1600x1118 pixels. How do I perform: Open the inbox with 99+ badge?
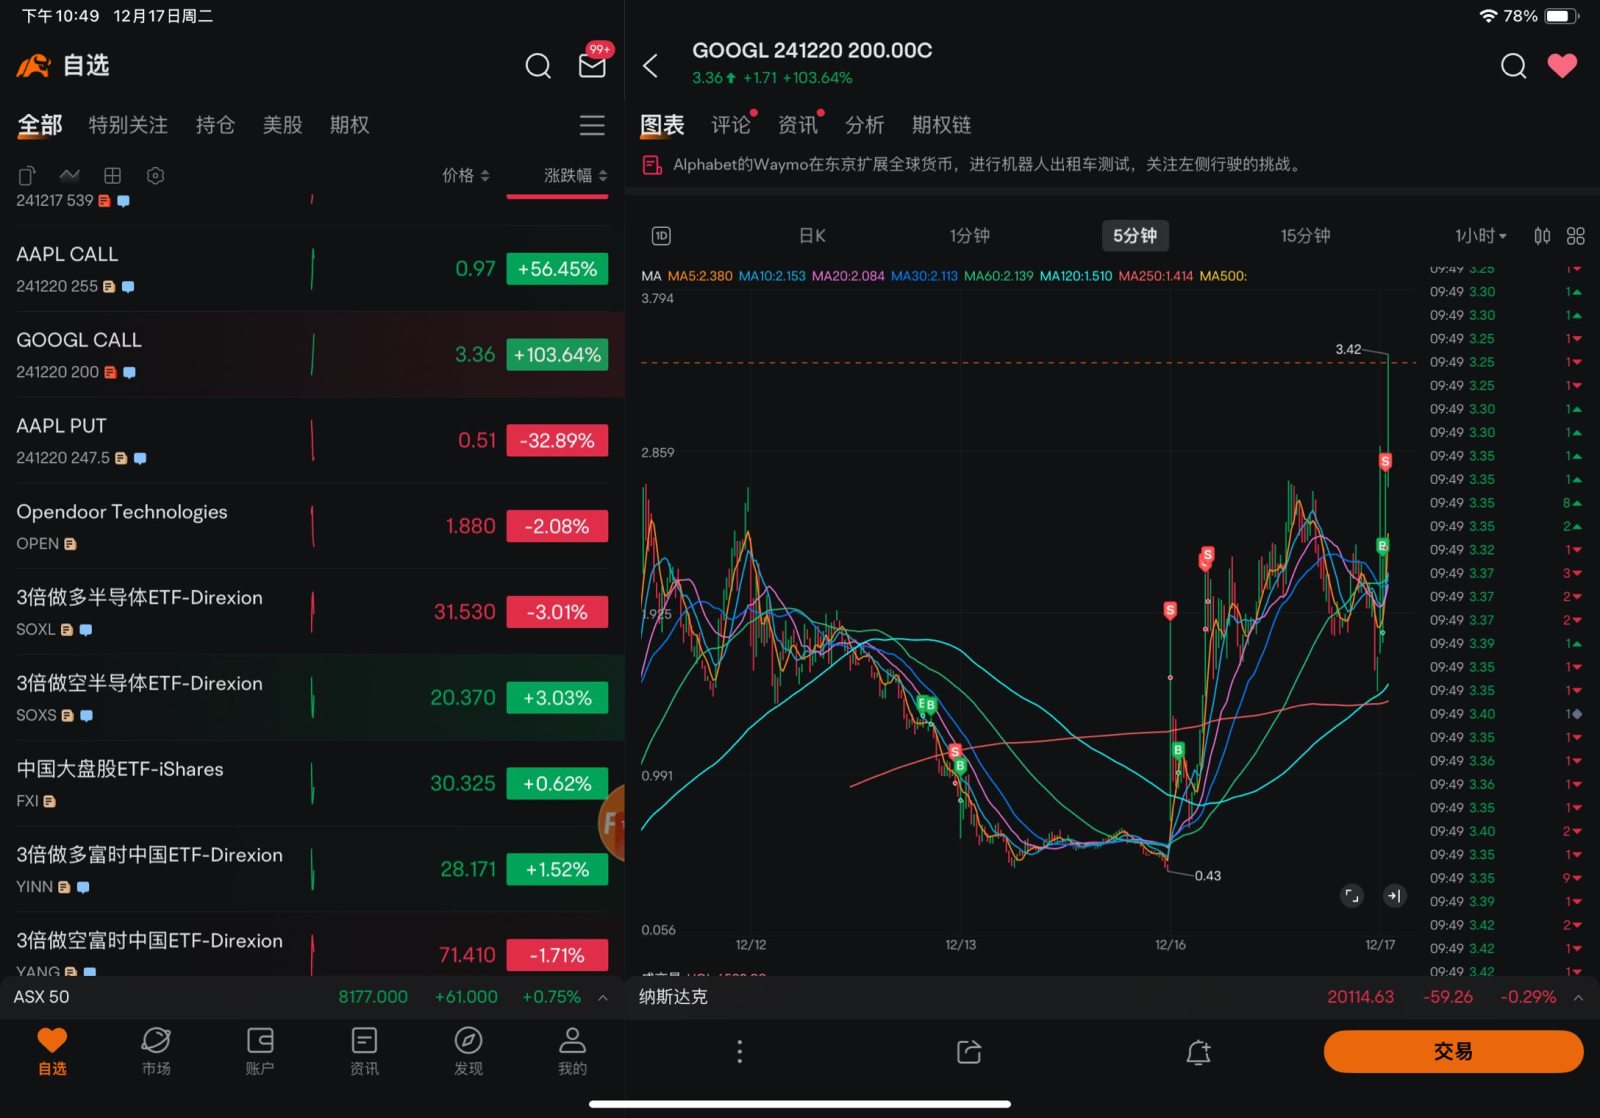(593, 64)
